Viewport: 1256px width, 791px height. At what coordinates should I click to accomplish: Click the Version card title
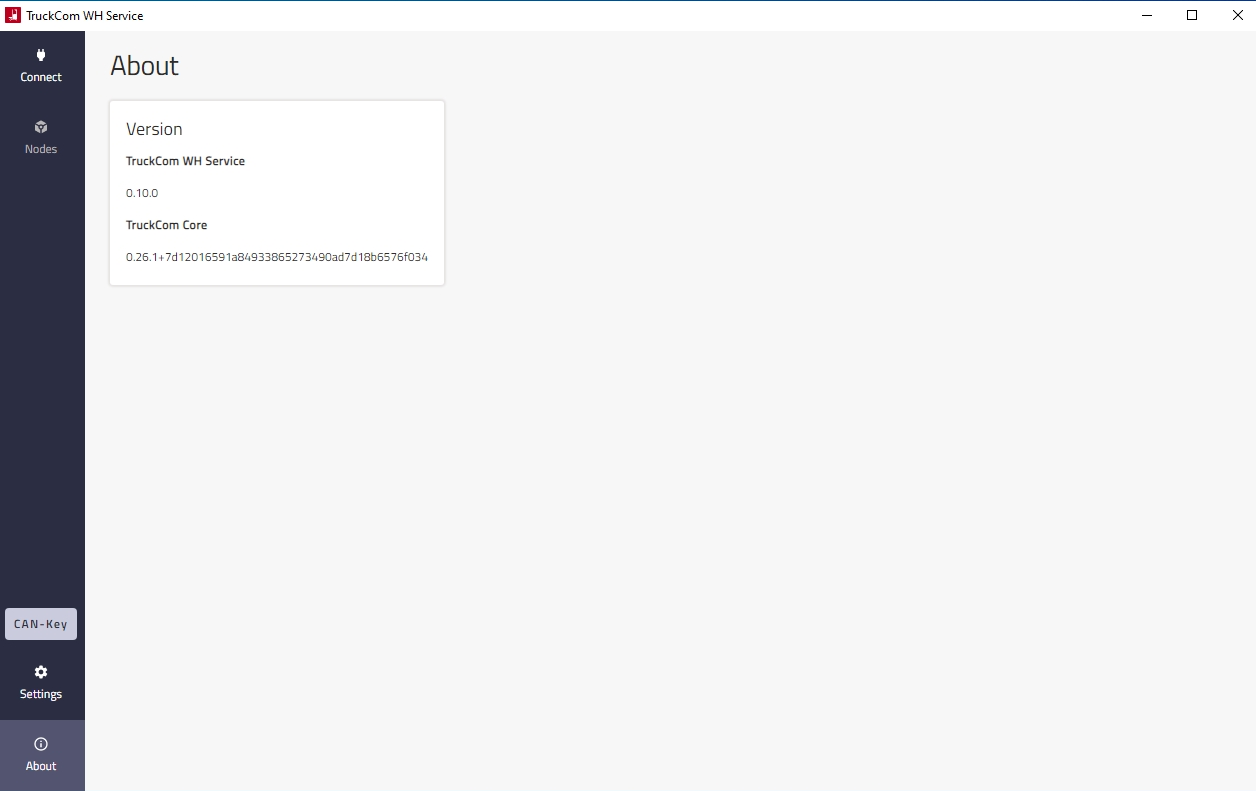(x=154, y=129)
